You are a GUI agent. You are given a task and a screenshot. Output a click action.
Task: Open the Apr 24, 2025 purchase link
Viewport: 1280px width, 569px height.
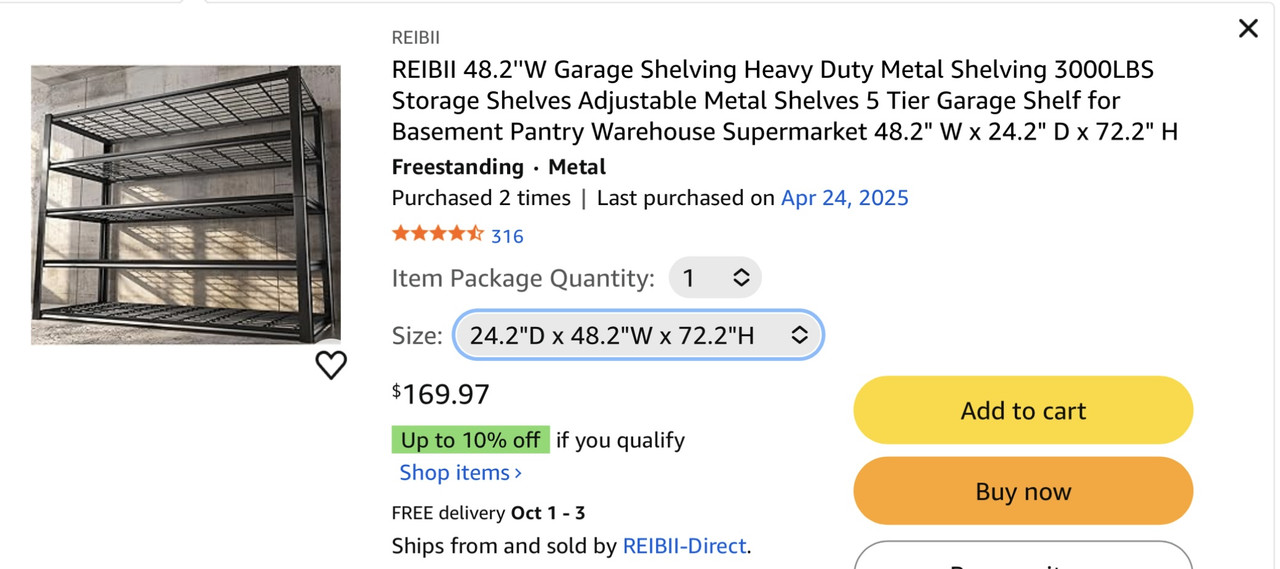pos(844,198)
